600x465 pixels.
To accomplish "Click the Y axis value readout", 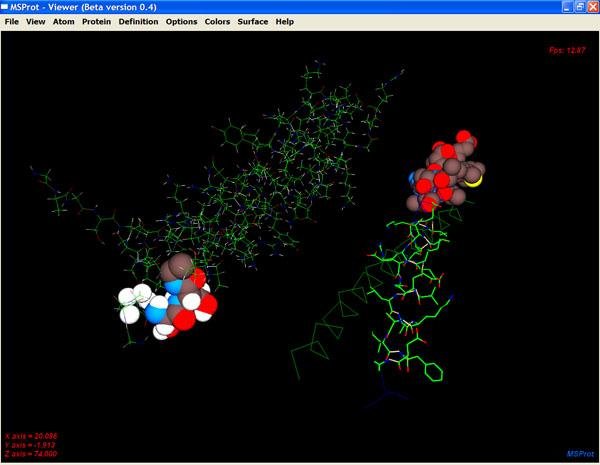I will click(x=30, y=445).
